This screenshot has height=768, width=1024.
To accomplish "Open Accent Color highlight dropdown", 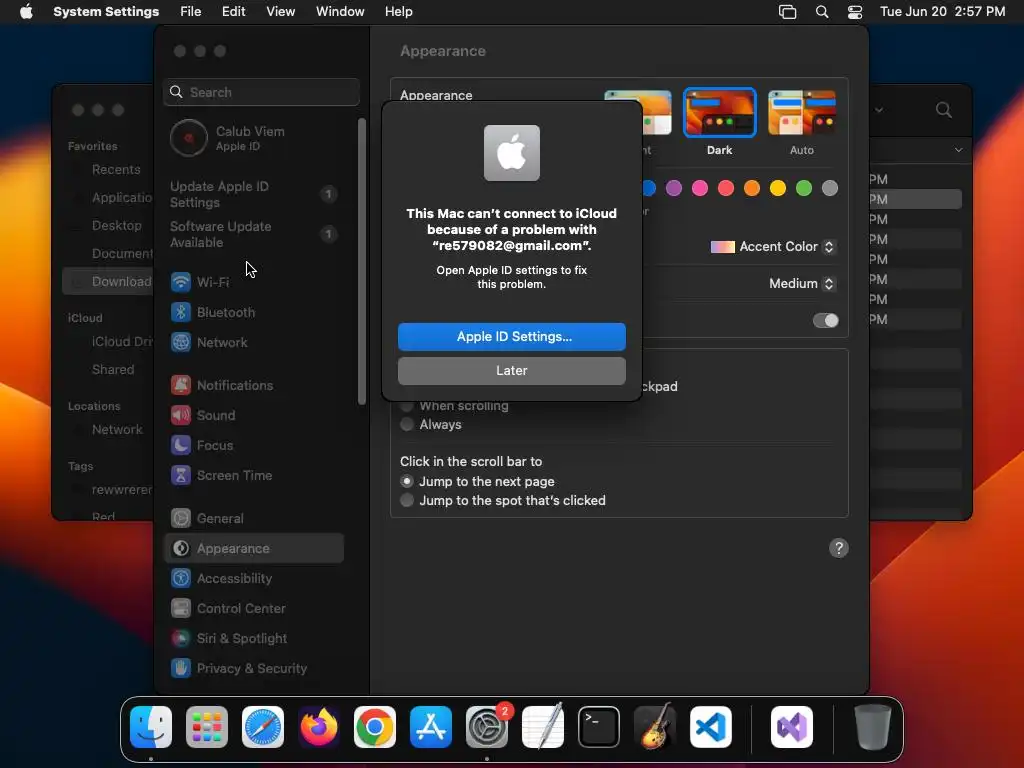I will [x=773, y=247].
